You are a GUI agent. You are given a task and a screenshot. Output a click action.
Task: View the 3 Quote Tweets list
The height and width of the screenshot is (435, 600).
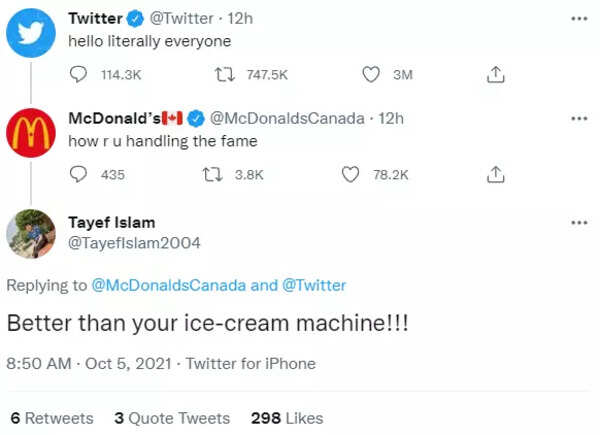click(x=171, y=418)
